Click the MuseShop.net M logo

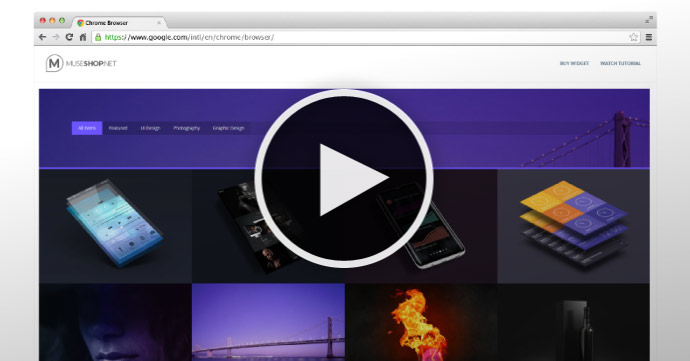(55, 63)
